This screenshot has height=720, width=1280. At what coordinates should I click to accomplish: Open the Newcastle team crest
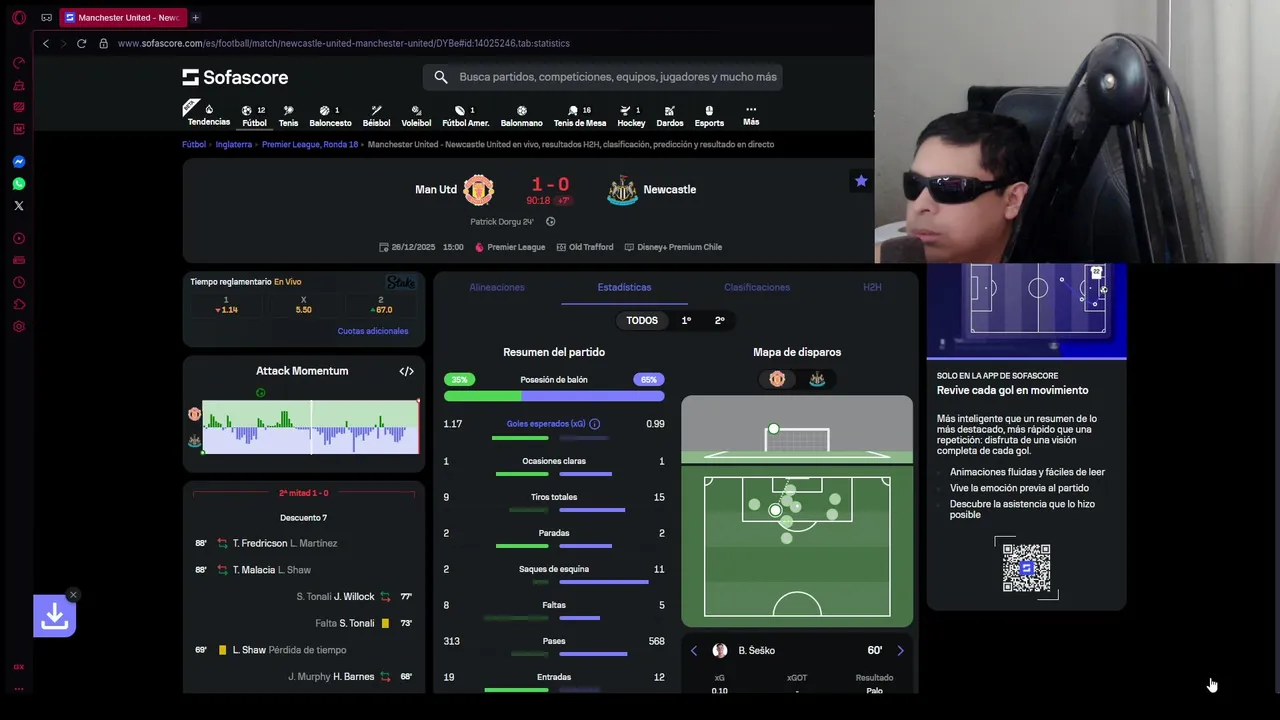[622, 190]
